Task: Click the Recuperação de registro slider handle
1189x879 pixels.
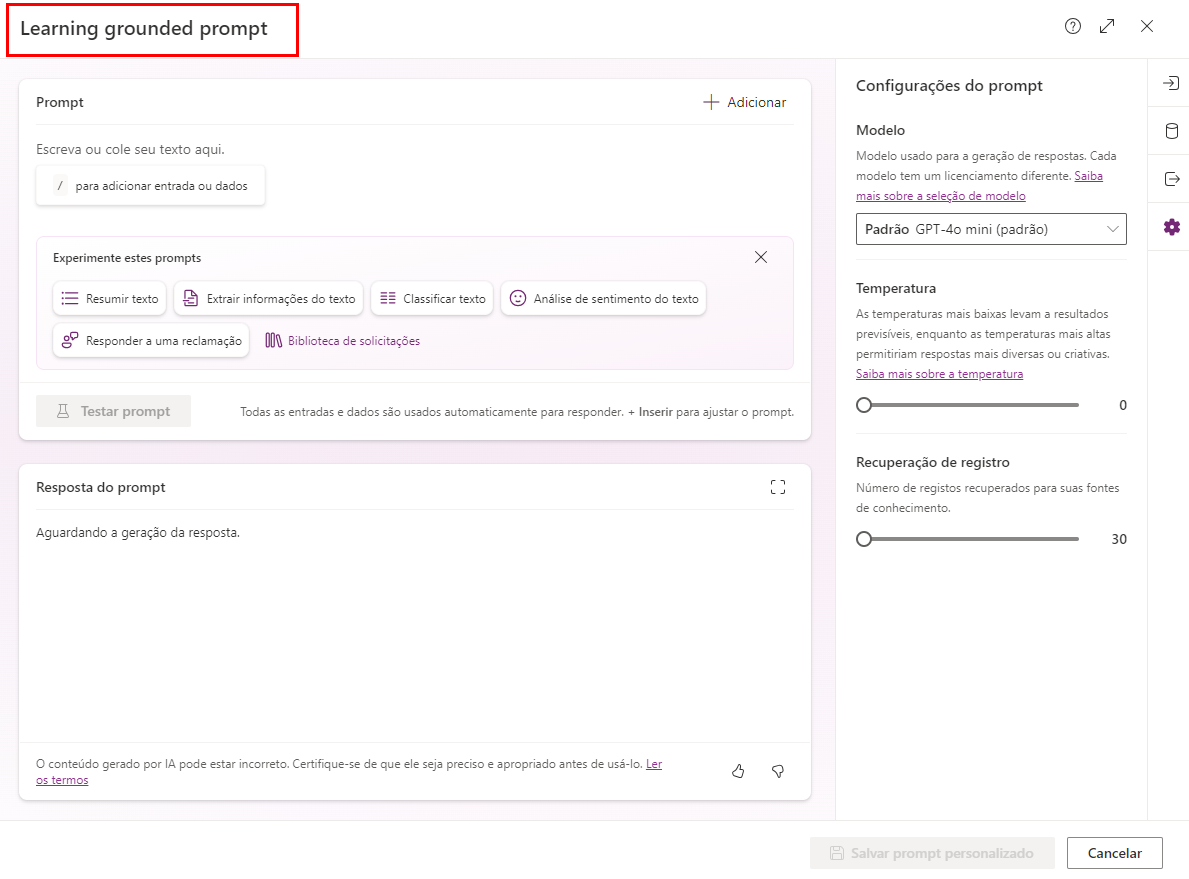Action: click(864, 539)
